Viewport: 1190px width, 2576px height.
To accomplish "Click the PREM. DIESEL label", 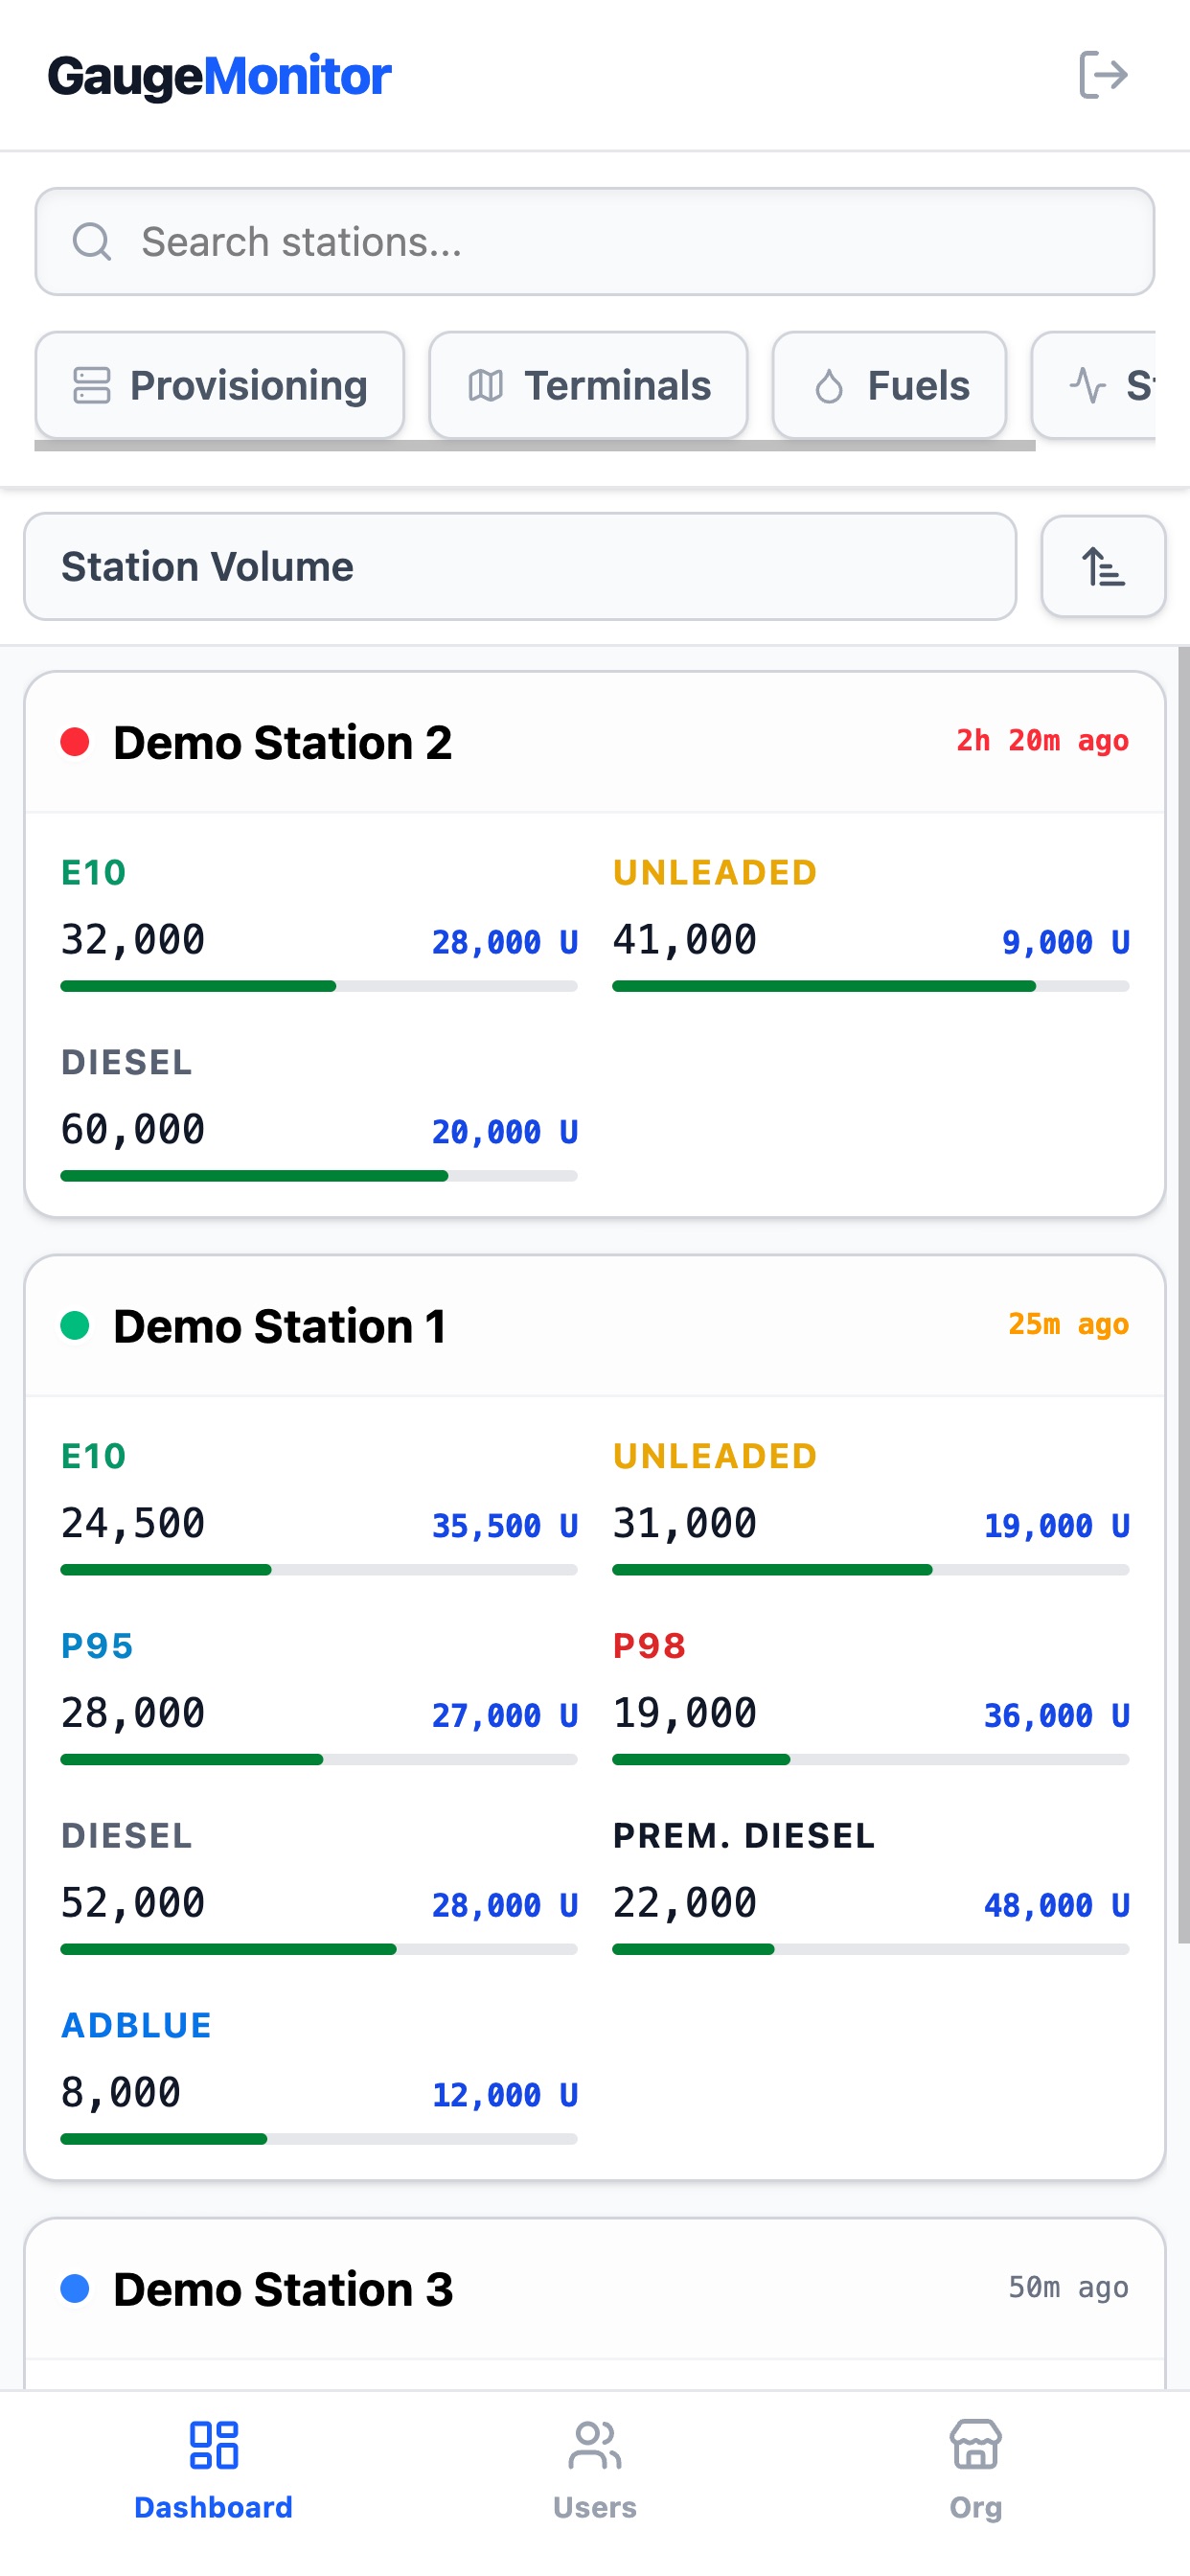I will click(x=744, y=1836).
